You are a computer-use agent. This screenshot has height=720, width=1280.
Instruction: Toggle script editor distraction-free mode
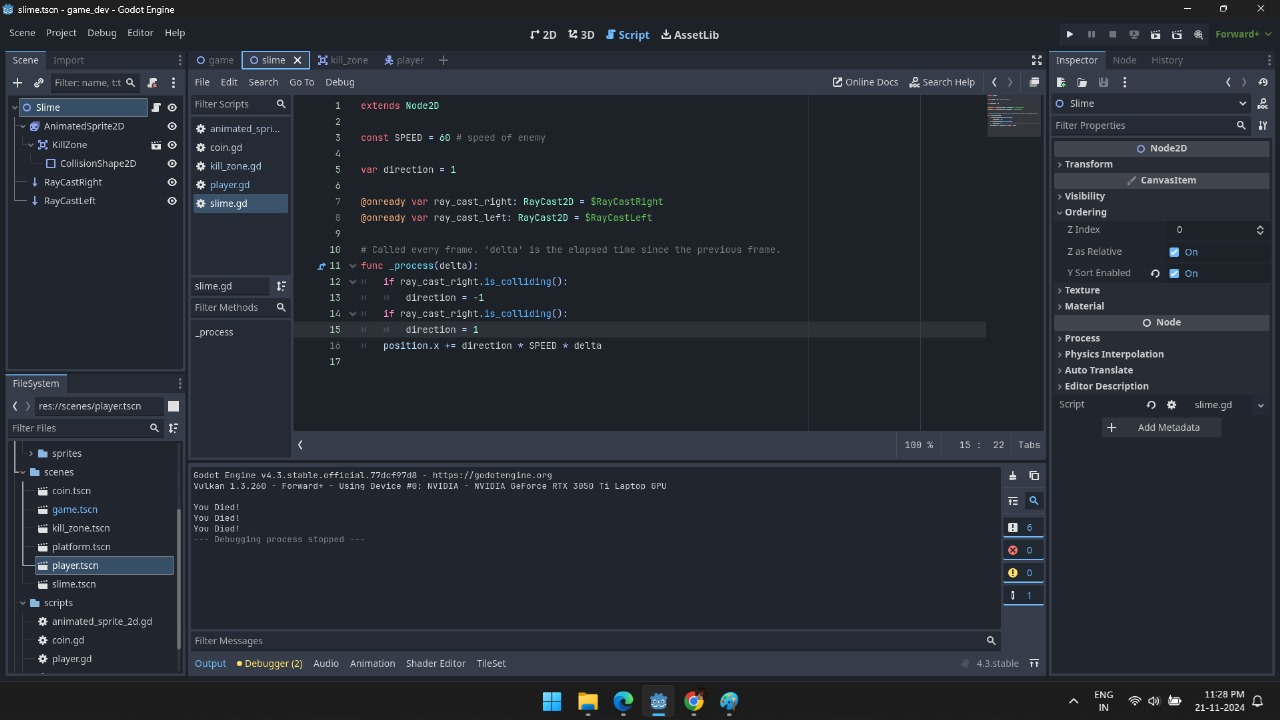pyautogui.click(x=1037, y=60)
